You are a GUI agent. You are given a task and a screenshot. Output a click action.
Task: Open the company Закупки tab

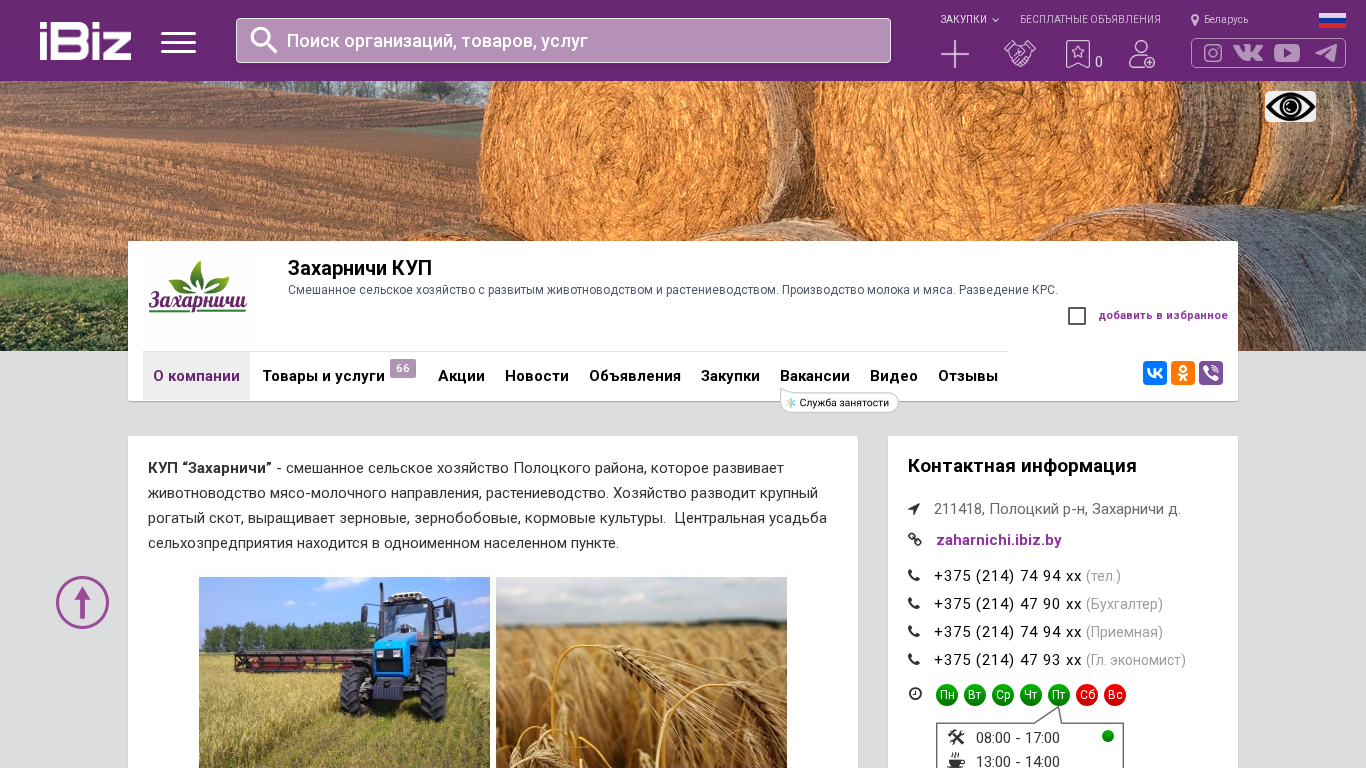pyautogui.click(x=730, y=376)
